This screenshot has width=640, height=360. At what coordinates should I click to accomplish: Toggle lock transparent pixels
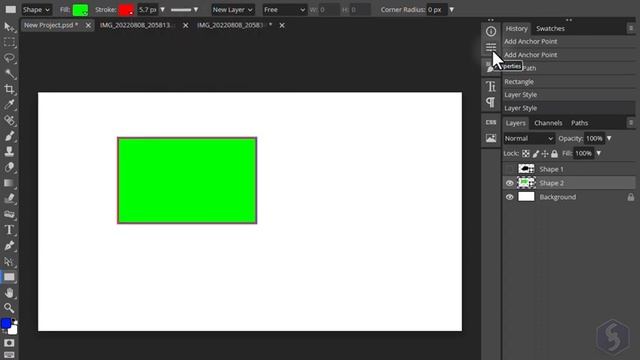tap(526, 153)
